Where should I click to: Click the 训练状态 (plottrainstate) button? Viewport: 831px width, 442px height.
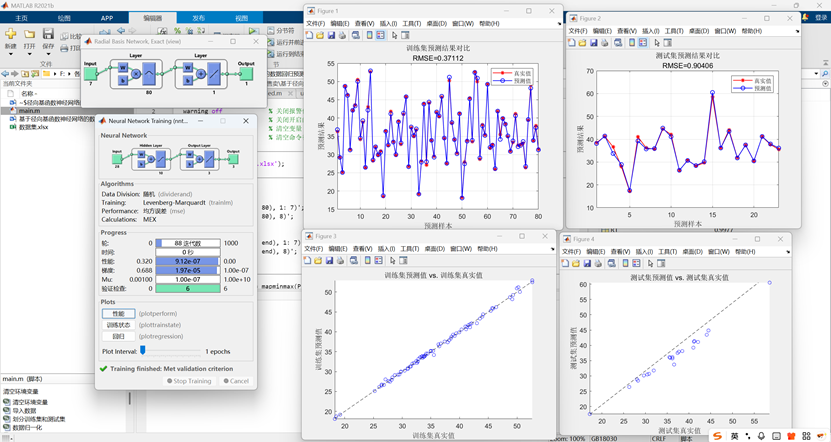(119, 325)
